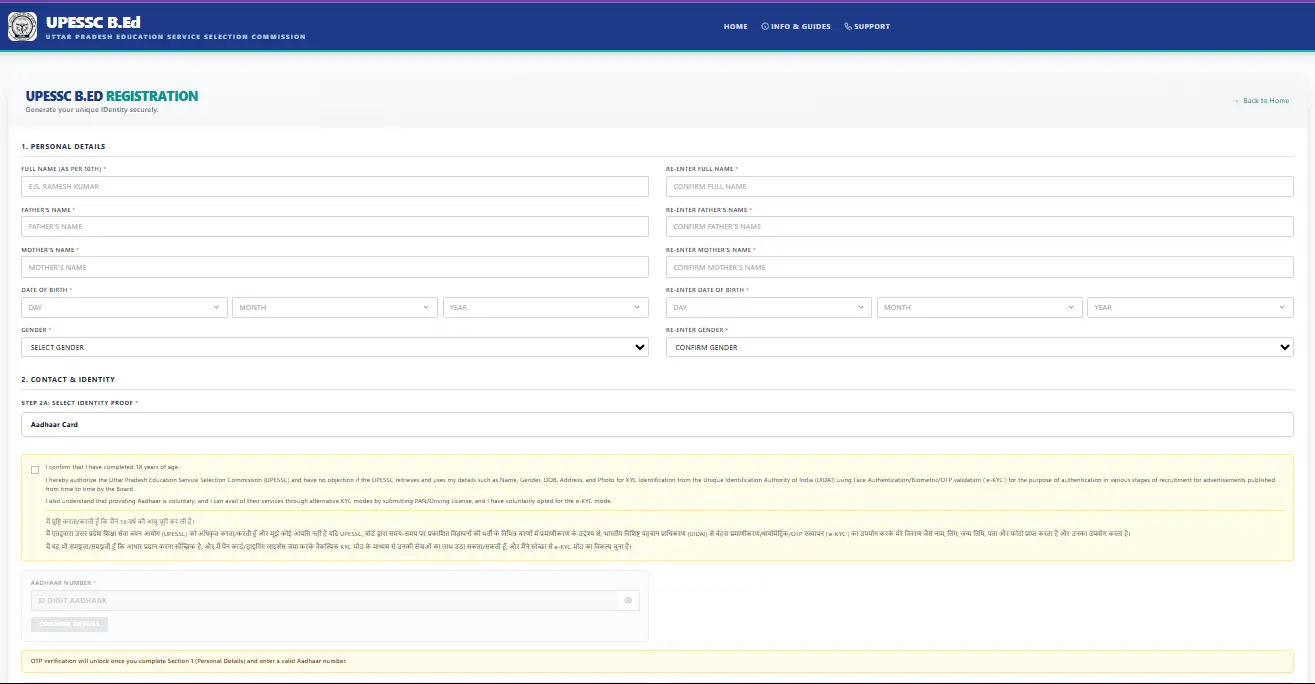
Task: Tick the 18 years age confirmation checkbox
Action: pyautogui.click(x=35, y=469)
